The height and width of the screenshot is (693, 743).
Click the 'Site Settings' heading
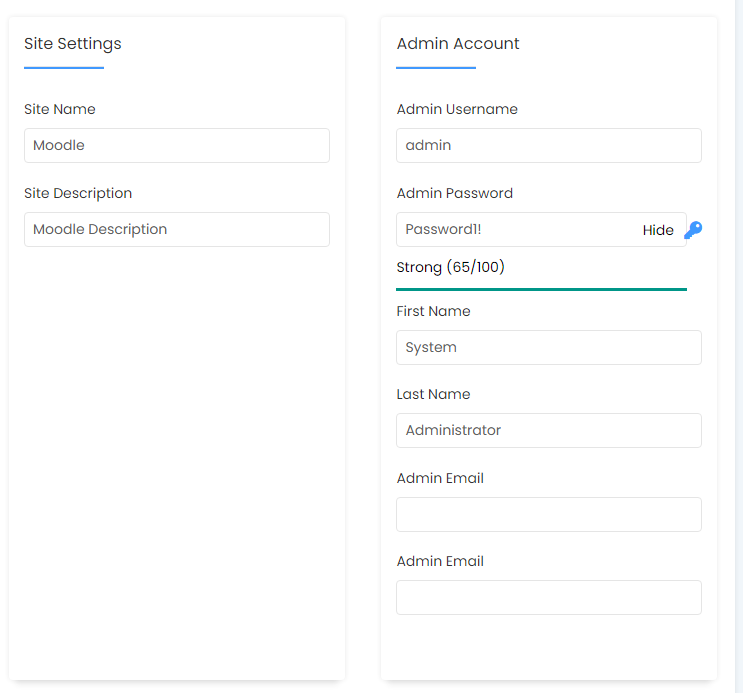point(72,44)
